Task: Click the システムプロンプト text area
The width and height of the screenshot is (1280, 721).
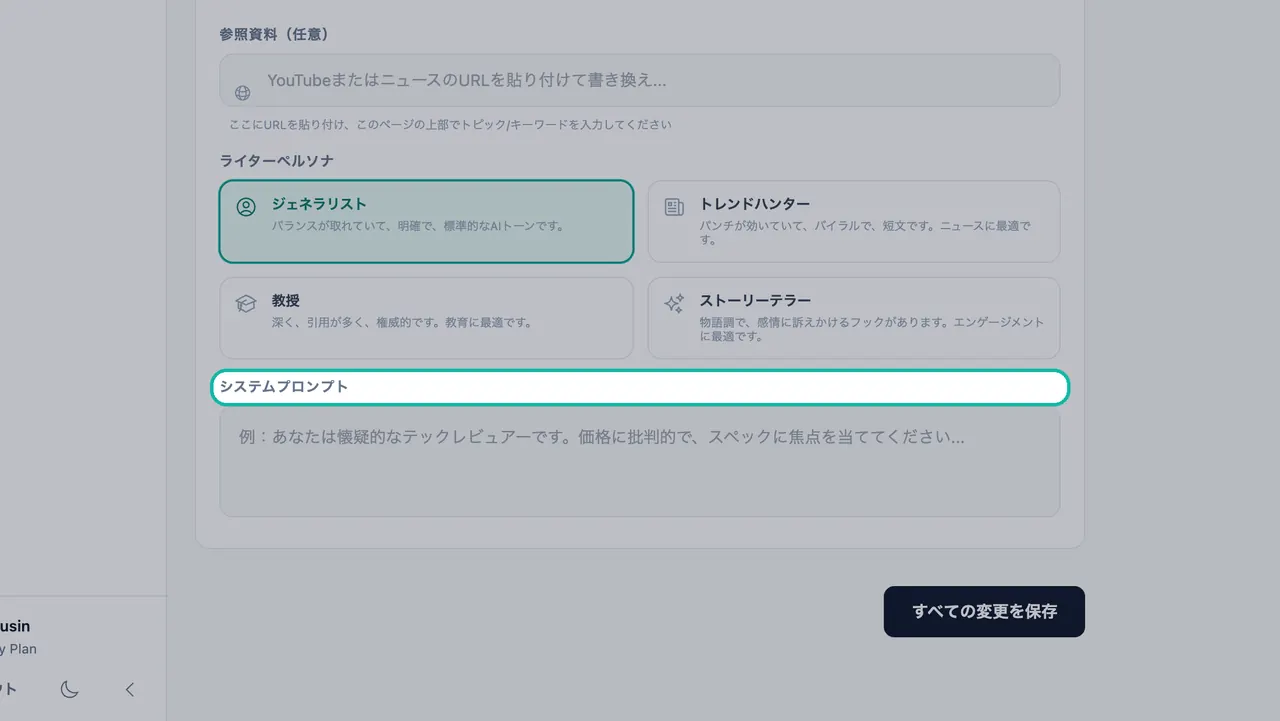Action: [x=640, y=462]
